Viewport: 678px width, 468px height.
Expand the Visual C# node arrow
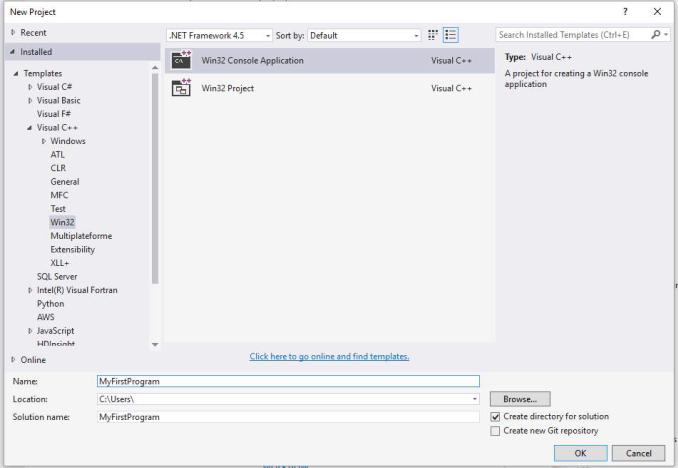coord(30,87)
